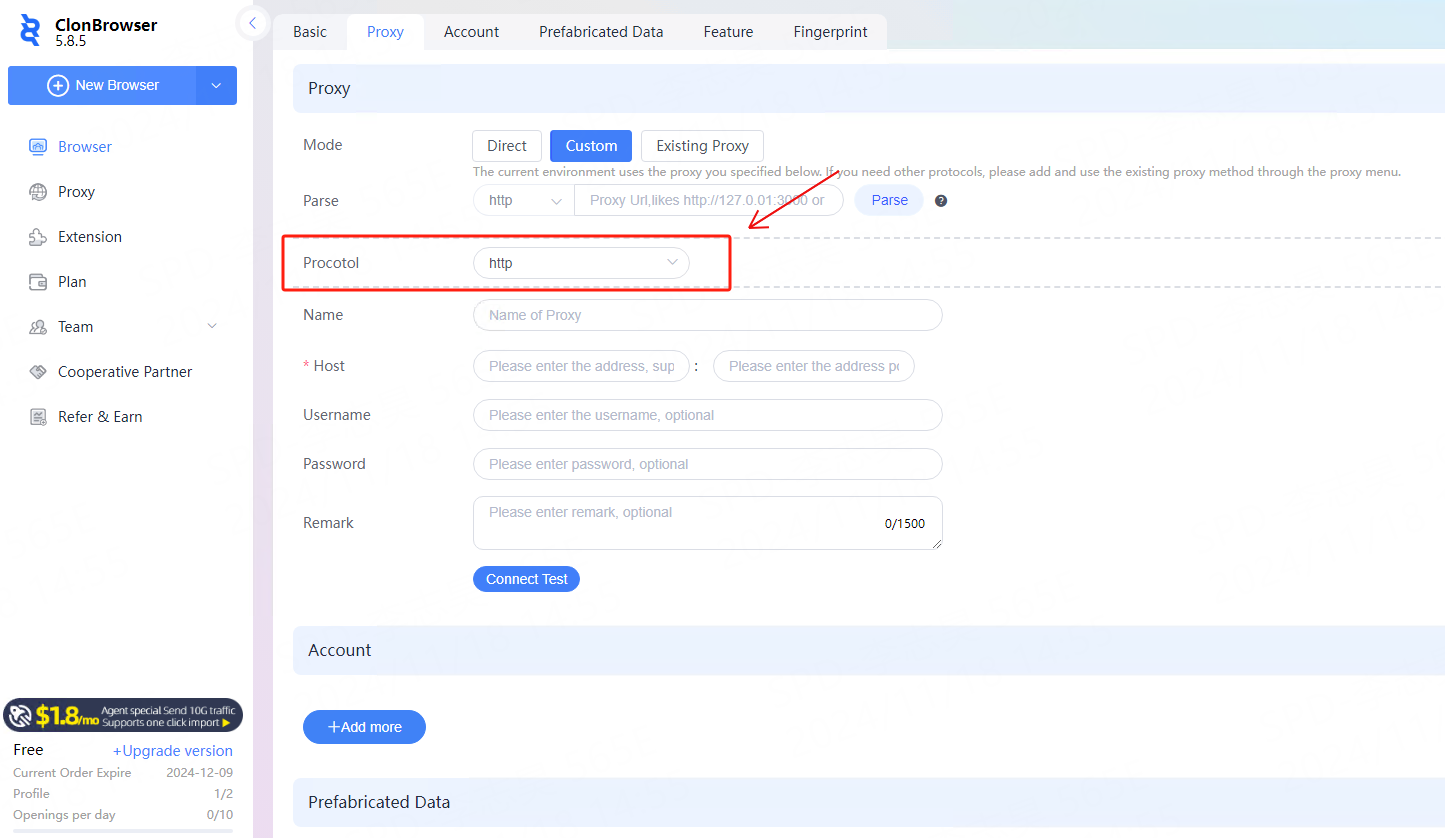Click the Team people icon in sidebar
This screenshot has height=838, width=1445.
(38, 327)
